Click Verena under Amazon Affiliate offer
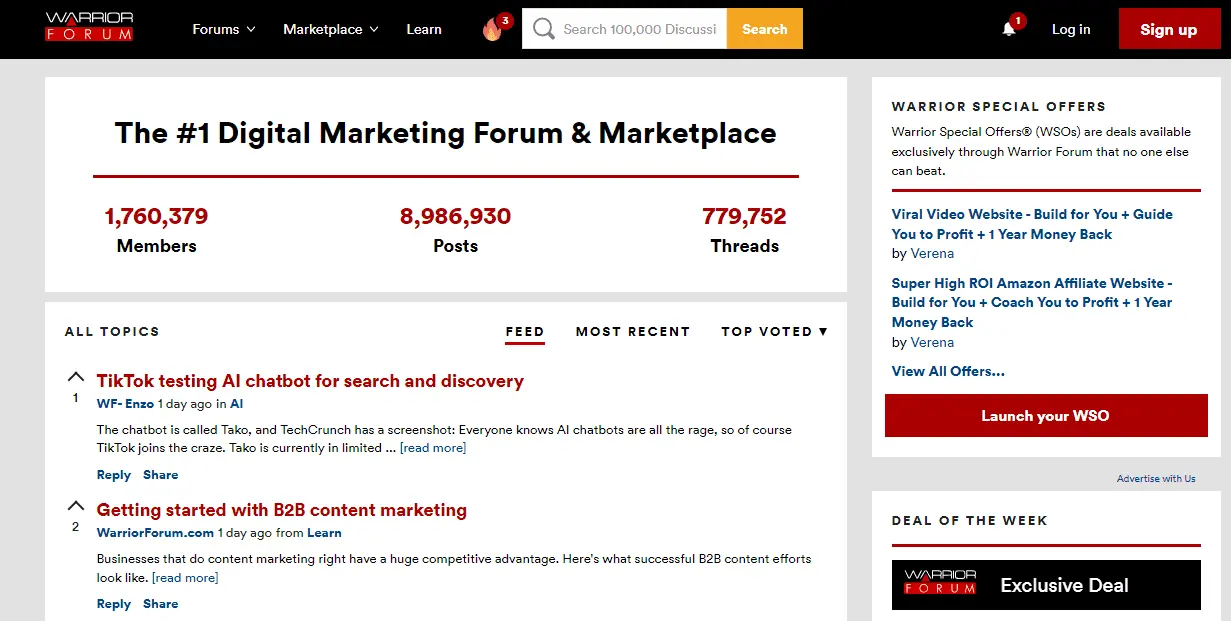 pos(932,342)
